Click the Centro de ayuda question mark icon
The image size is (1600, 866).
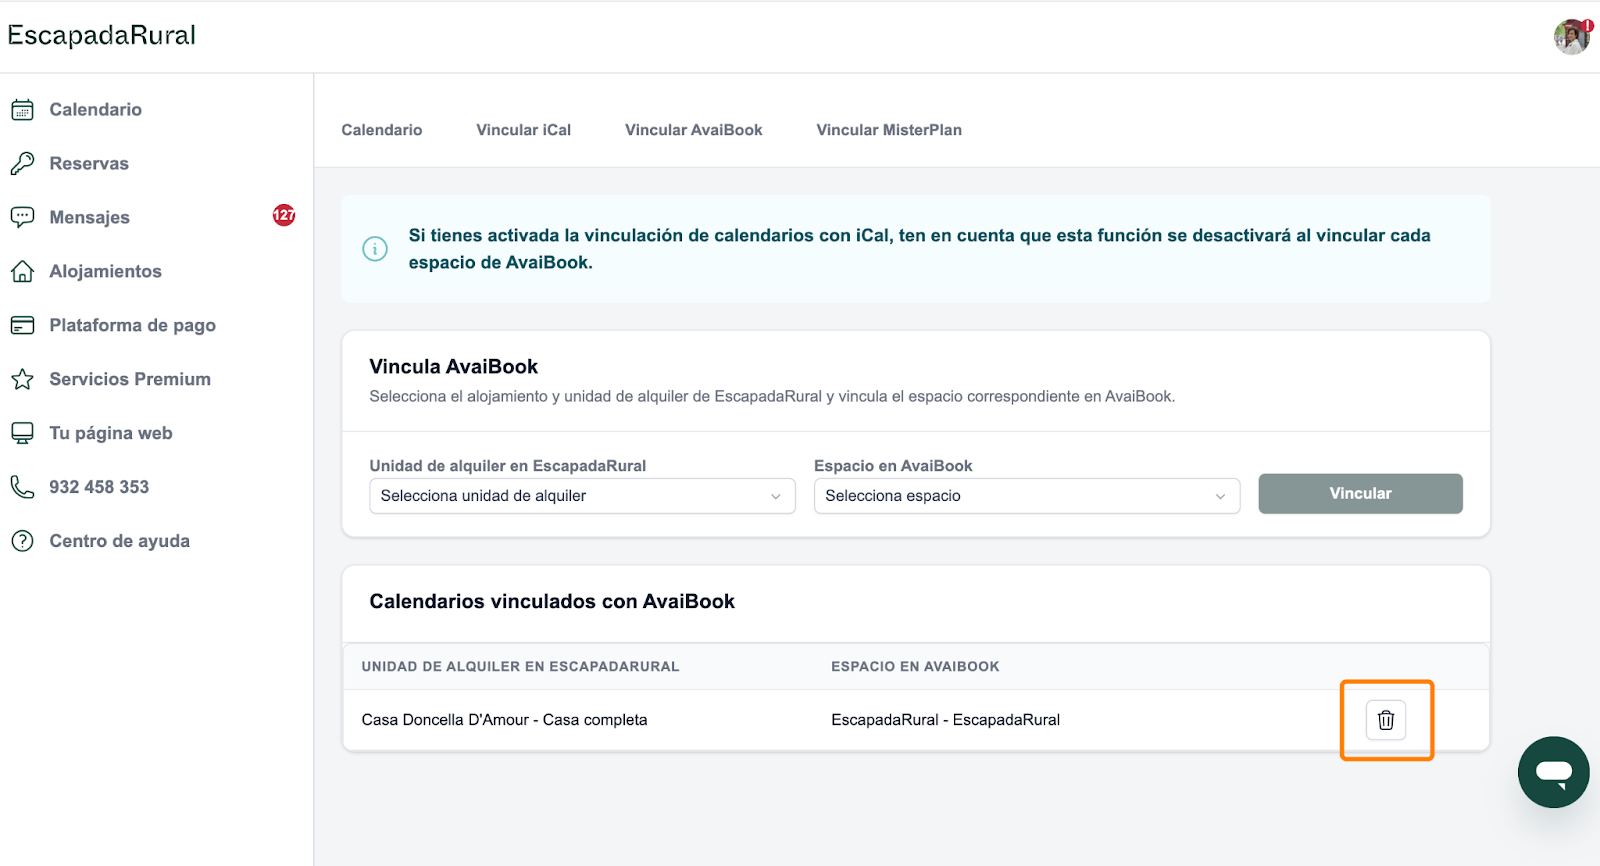[22, 541]
